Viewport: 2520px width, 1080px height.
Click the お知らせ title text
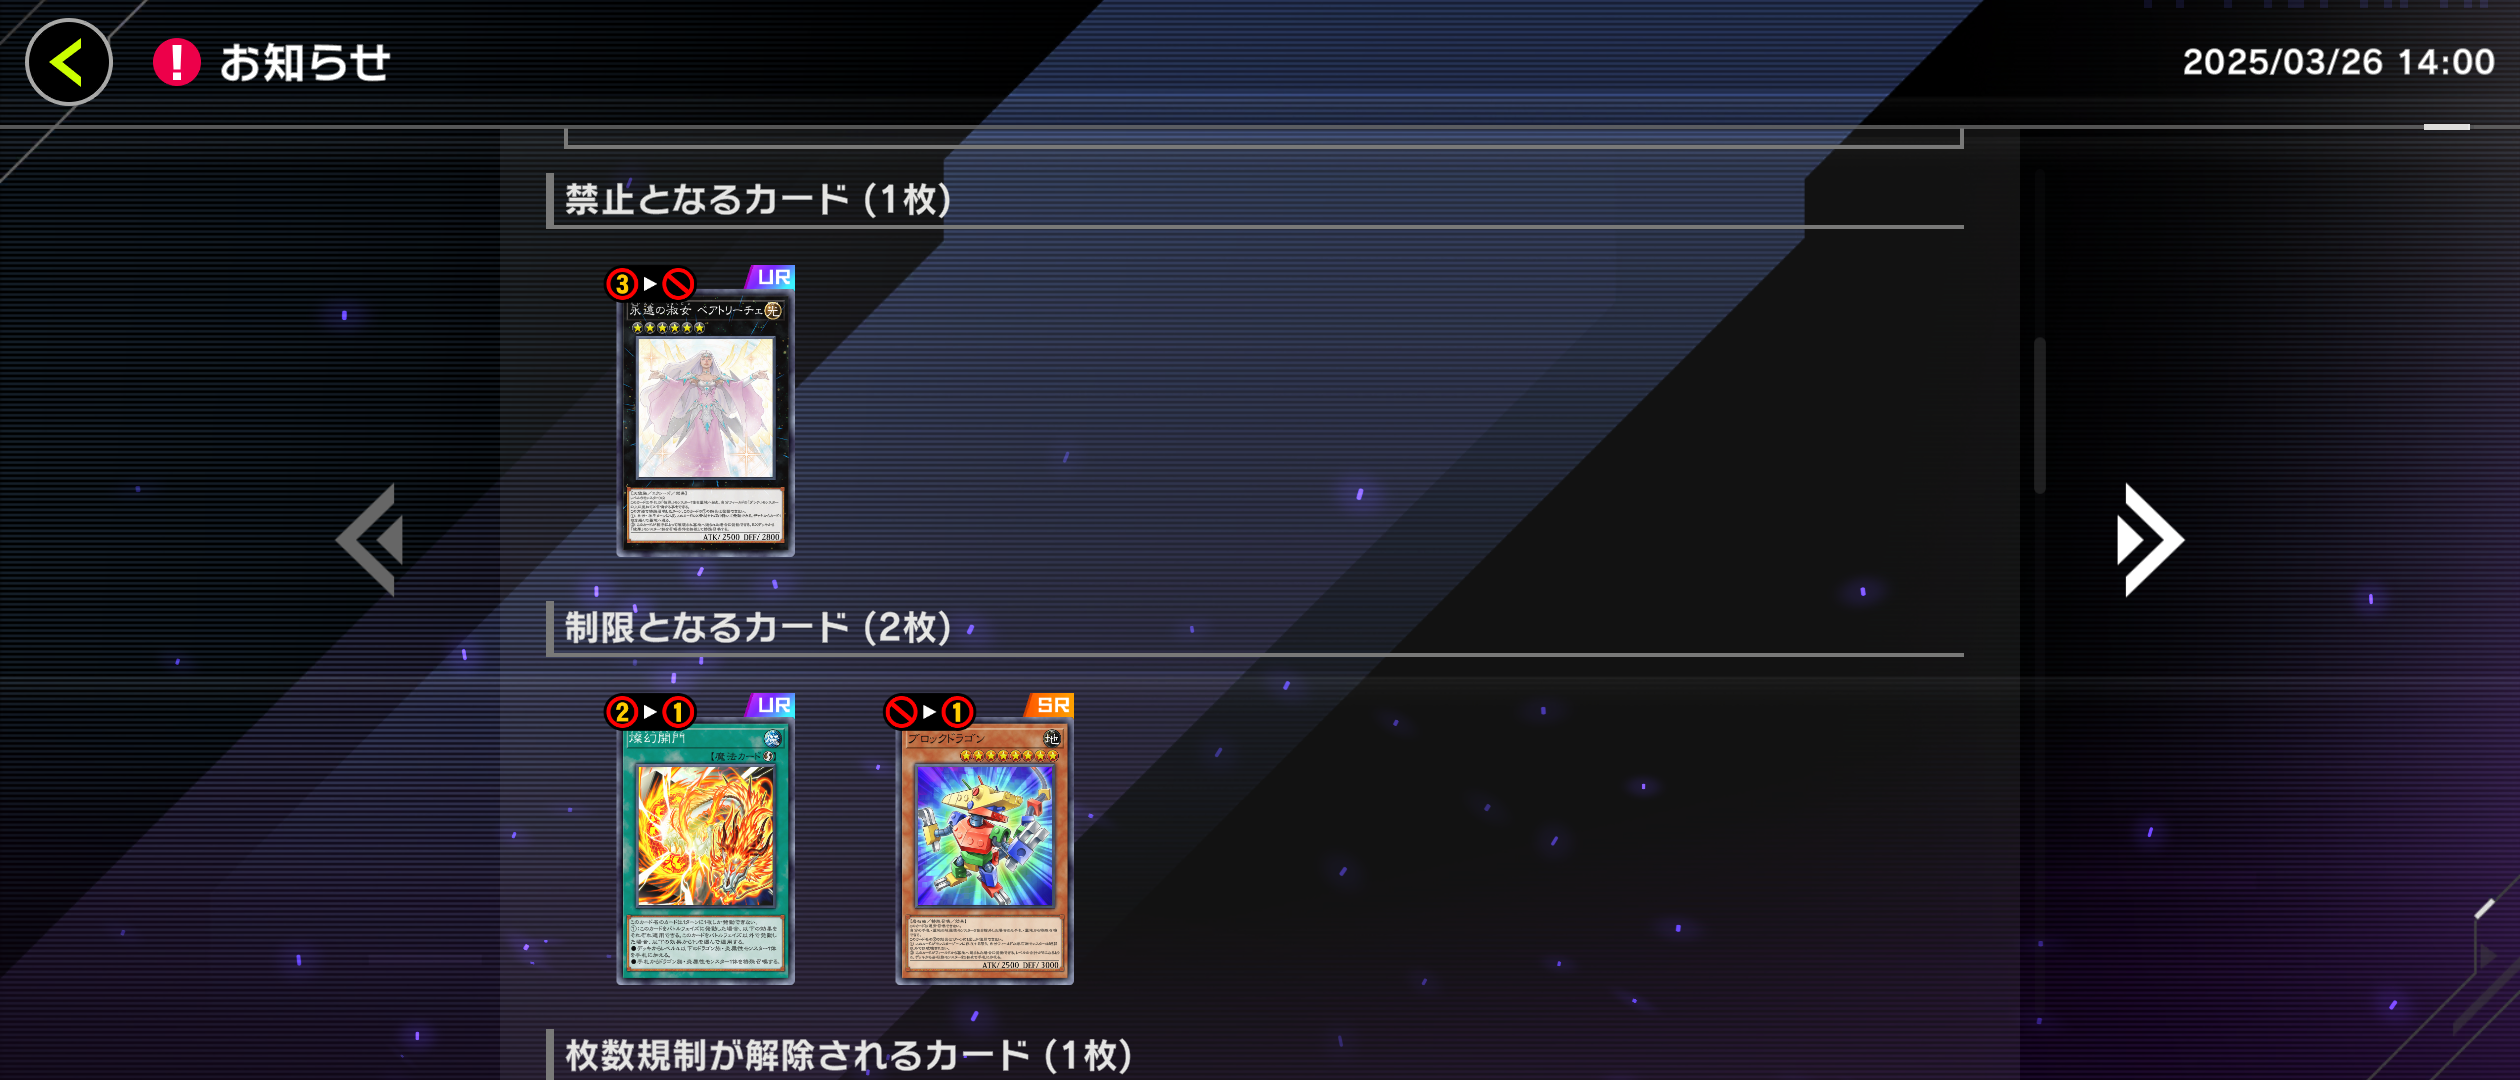pyautogui.click(x=305, y=62)
